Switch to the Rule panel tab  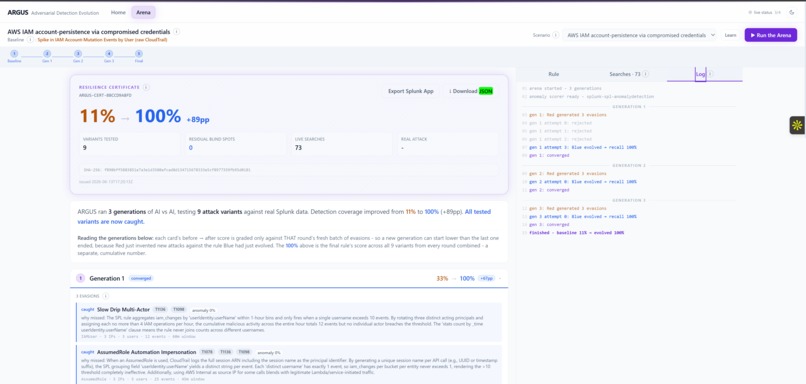(x=554, y=74)
